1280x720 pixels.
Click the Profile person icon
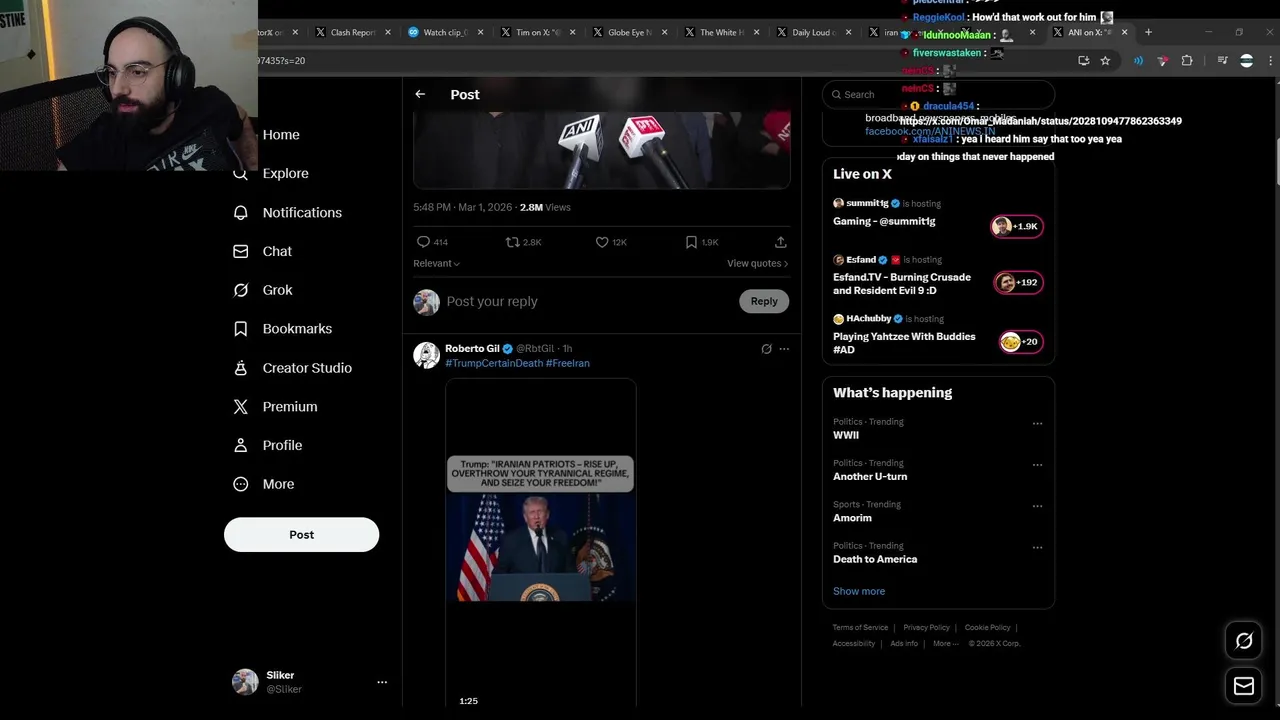pos(240,445)
